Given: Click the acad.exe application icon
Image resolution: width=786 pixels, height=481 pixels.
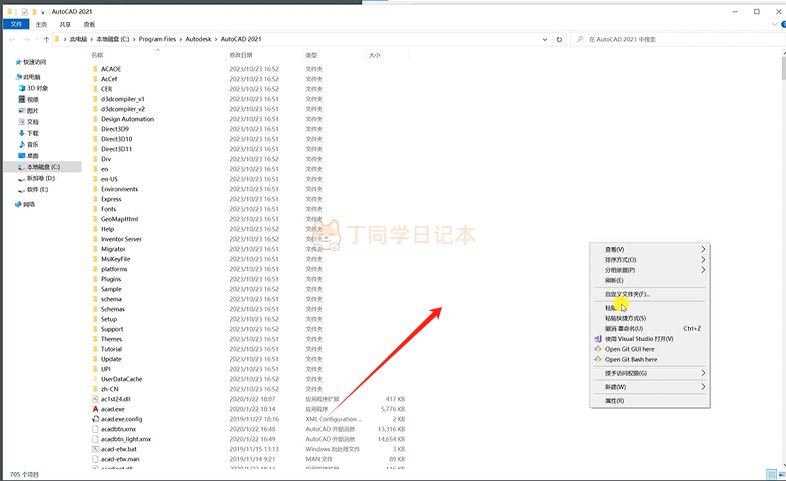Looking at the screenshot, I should point(94,409).
